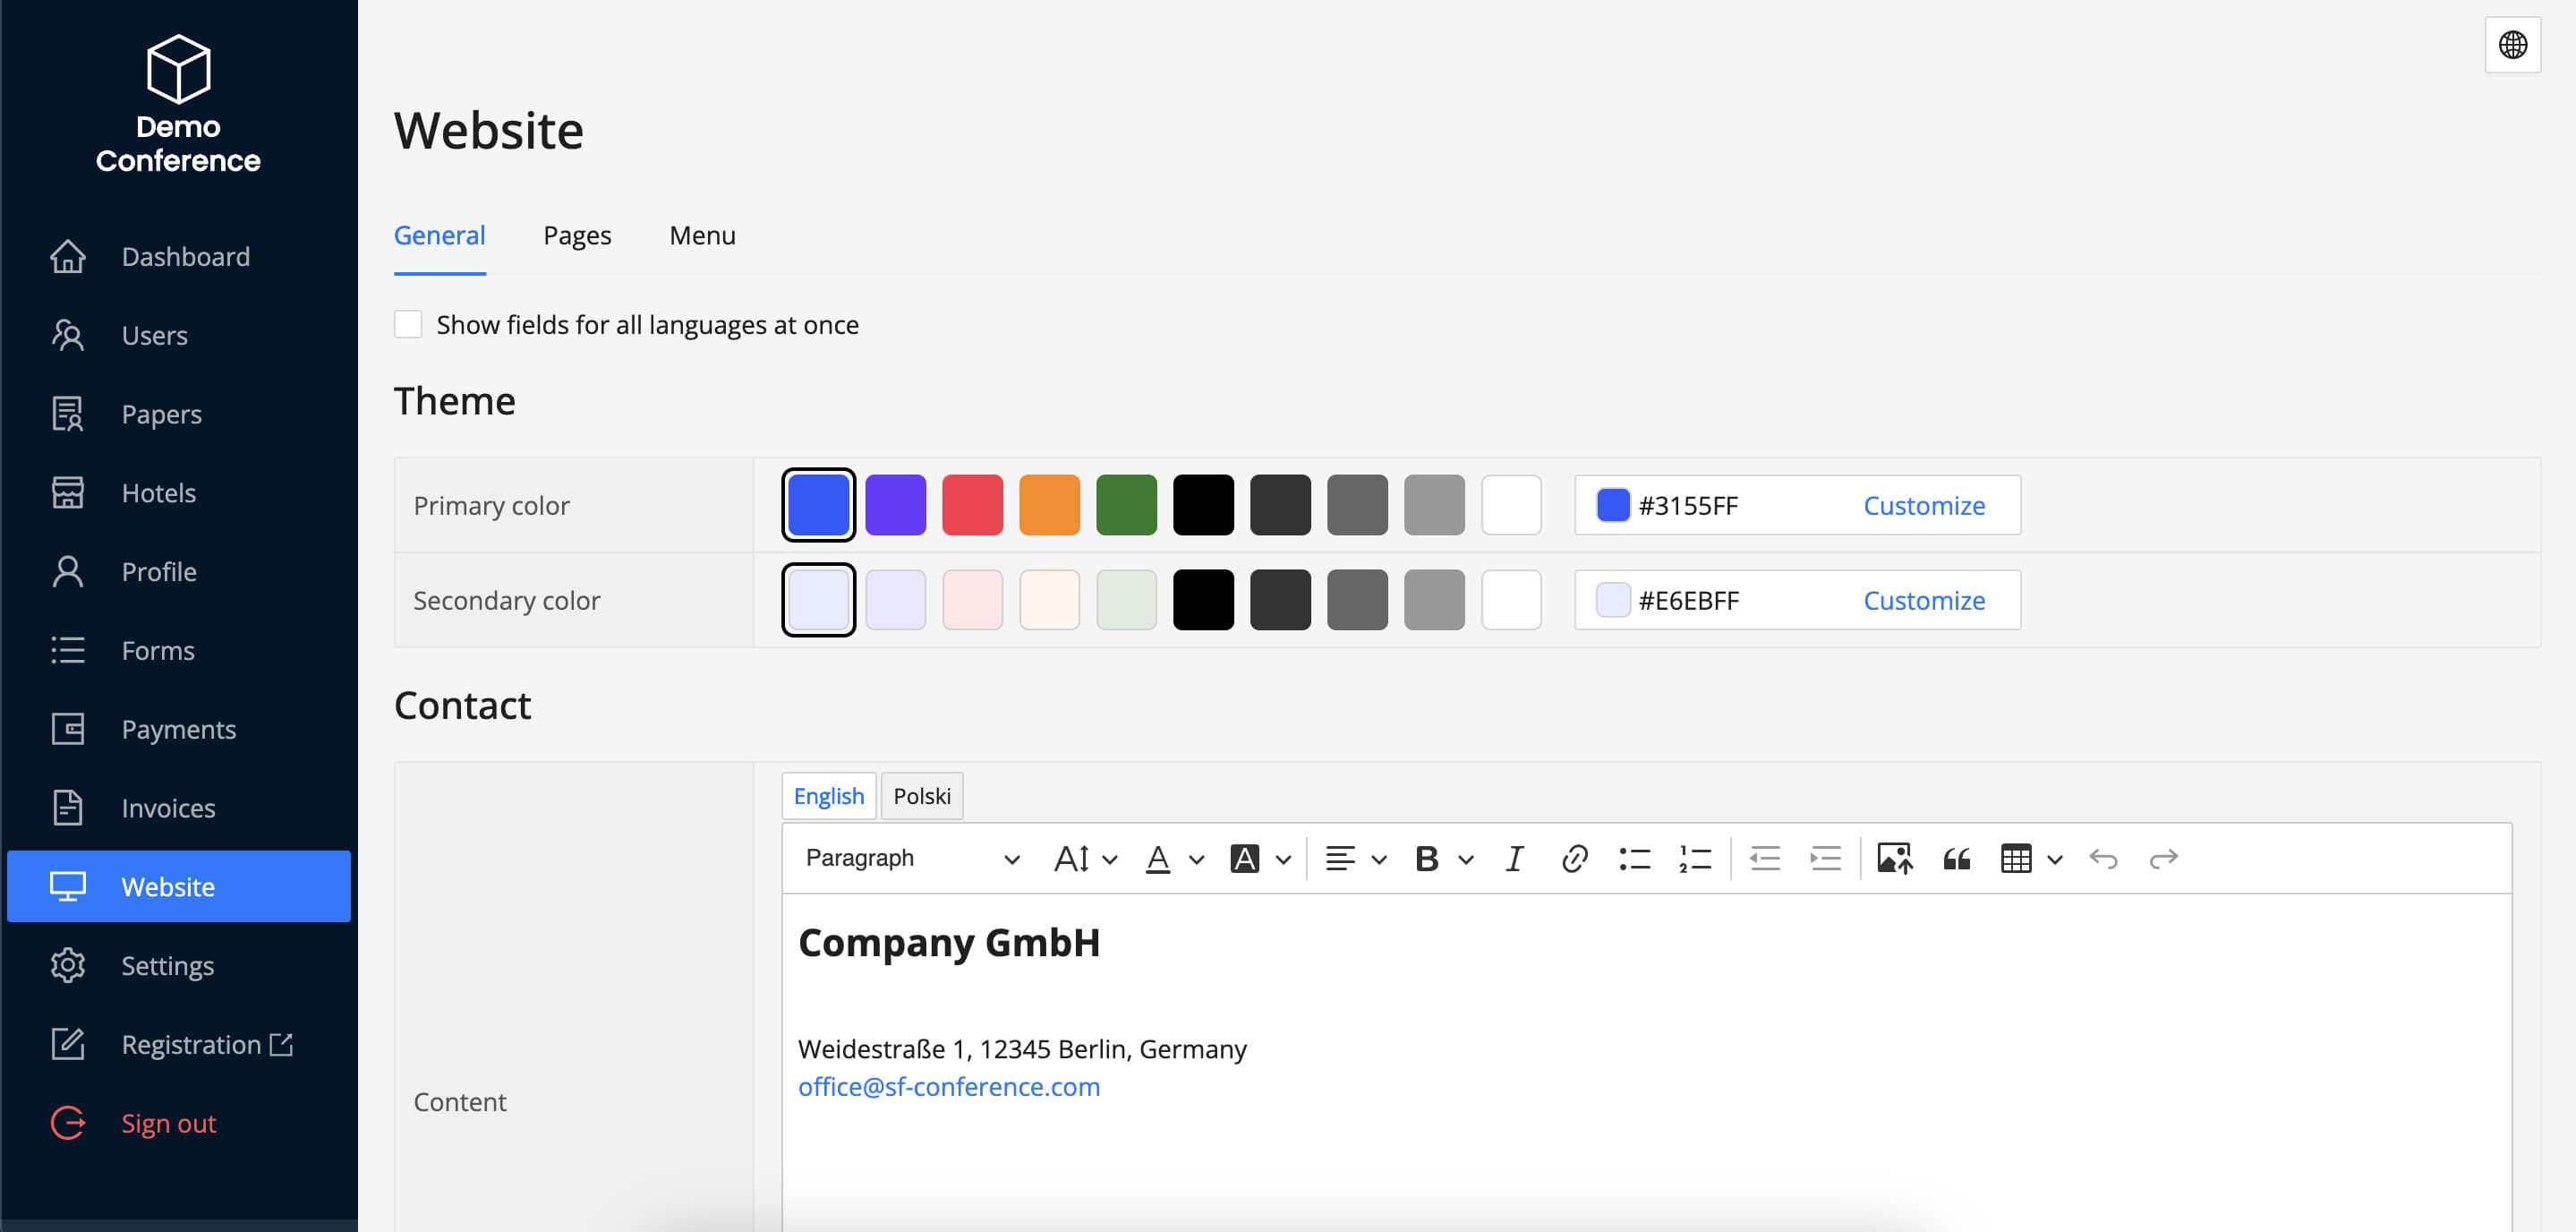Viewport: 2576px width, 1232px height.
Task: Toggle italic formatting
Action: pyautogui.click(x=1514, y=858)
